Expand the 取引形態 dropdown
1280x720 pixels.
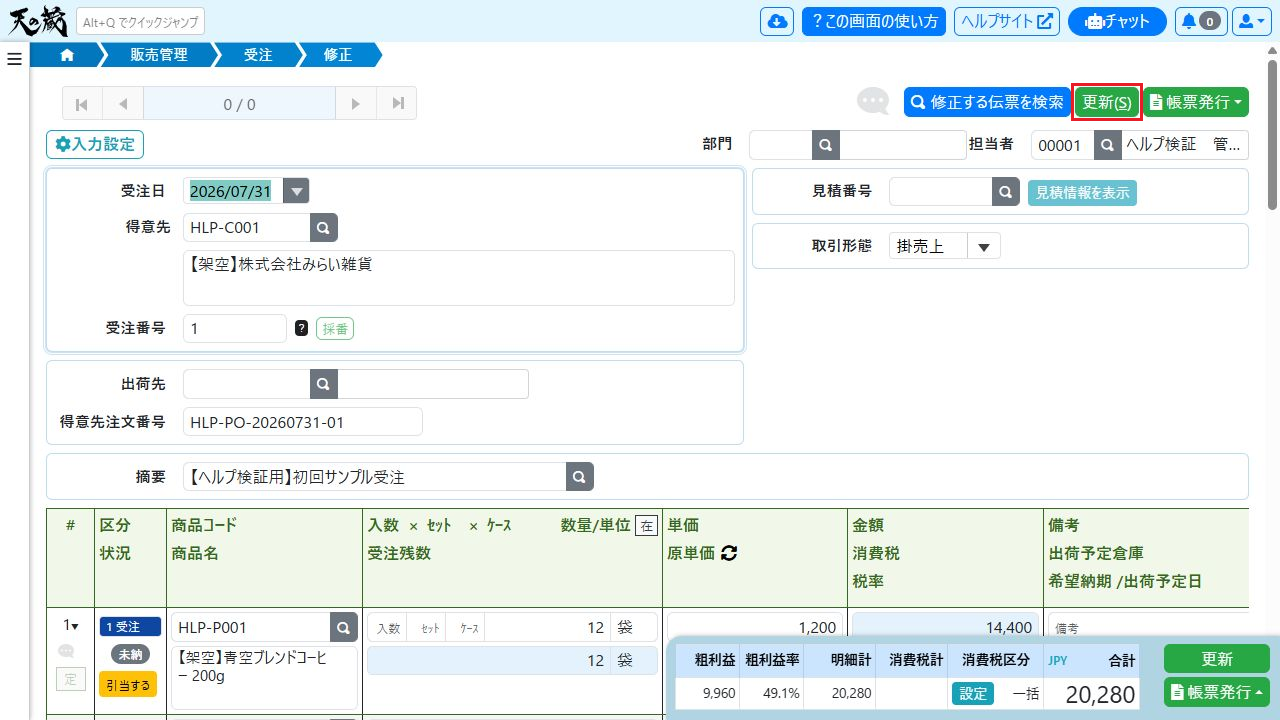click(x=984, y=246)
